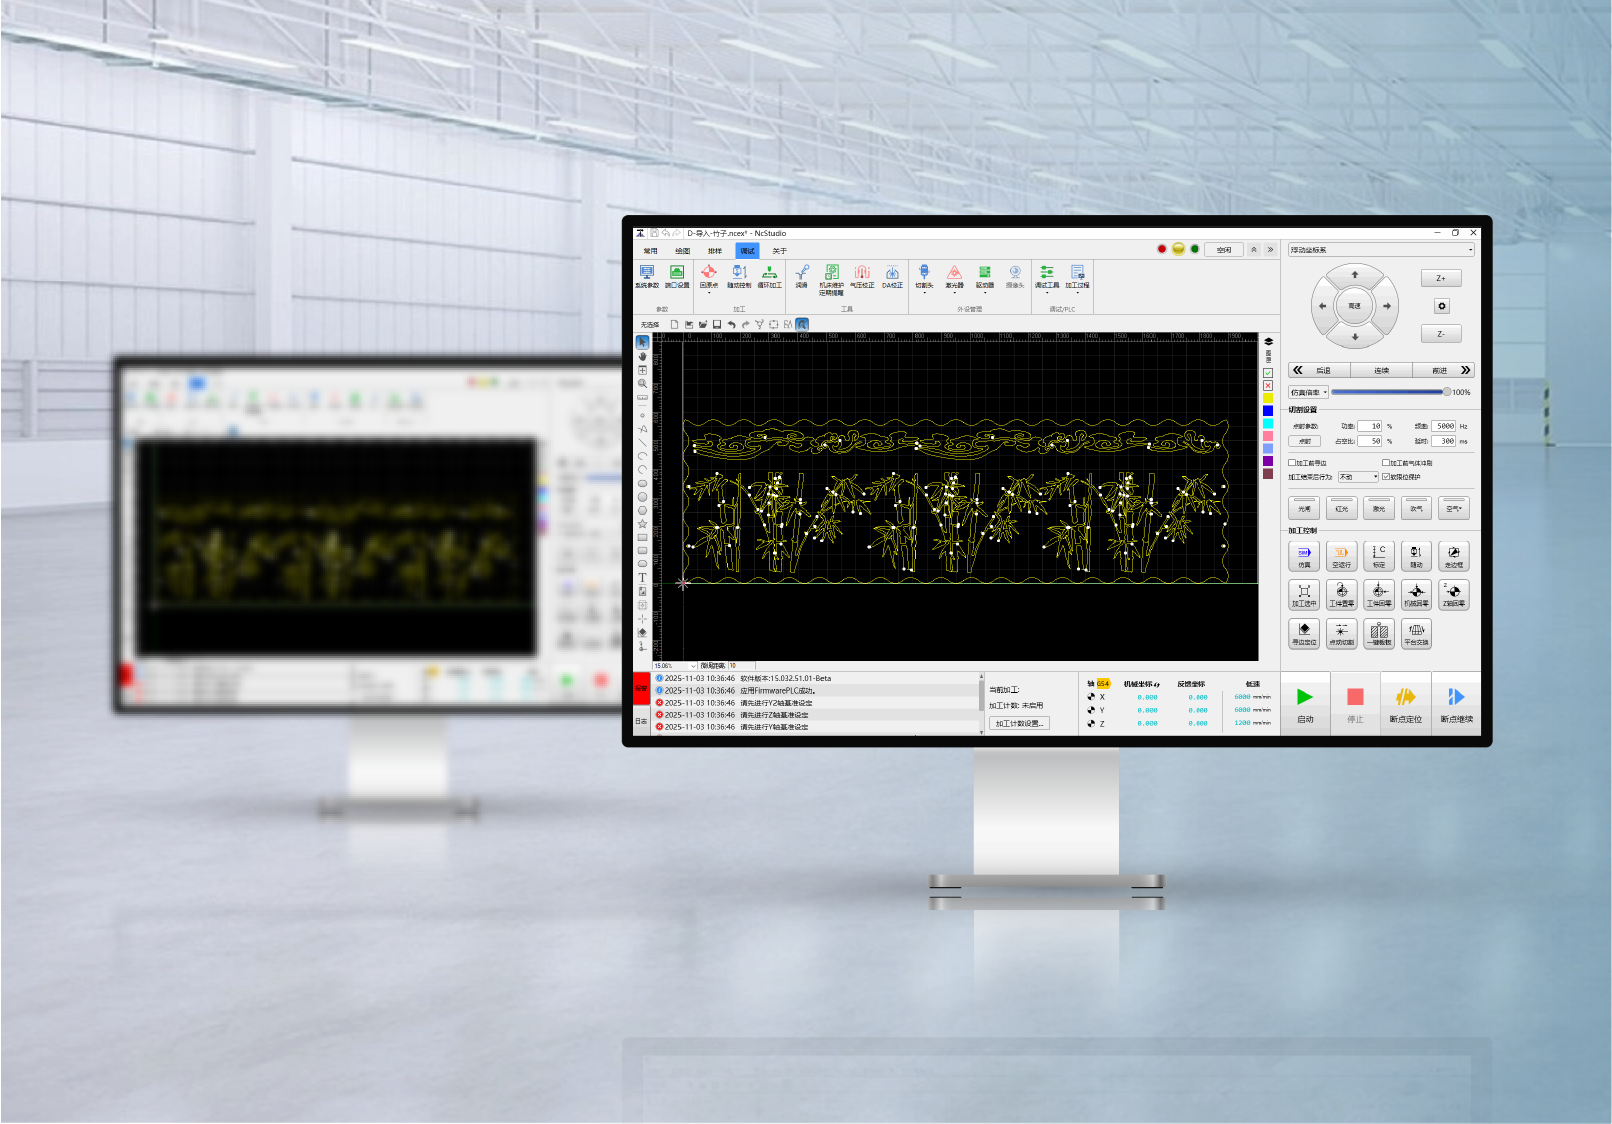Expand the 加工结束后行为 dropdown showing 不动
The image size is (1612, 1124).
1358,477
